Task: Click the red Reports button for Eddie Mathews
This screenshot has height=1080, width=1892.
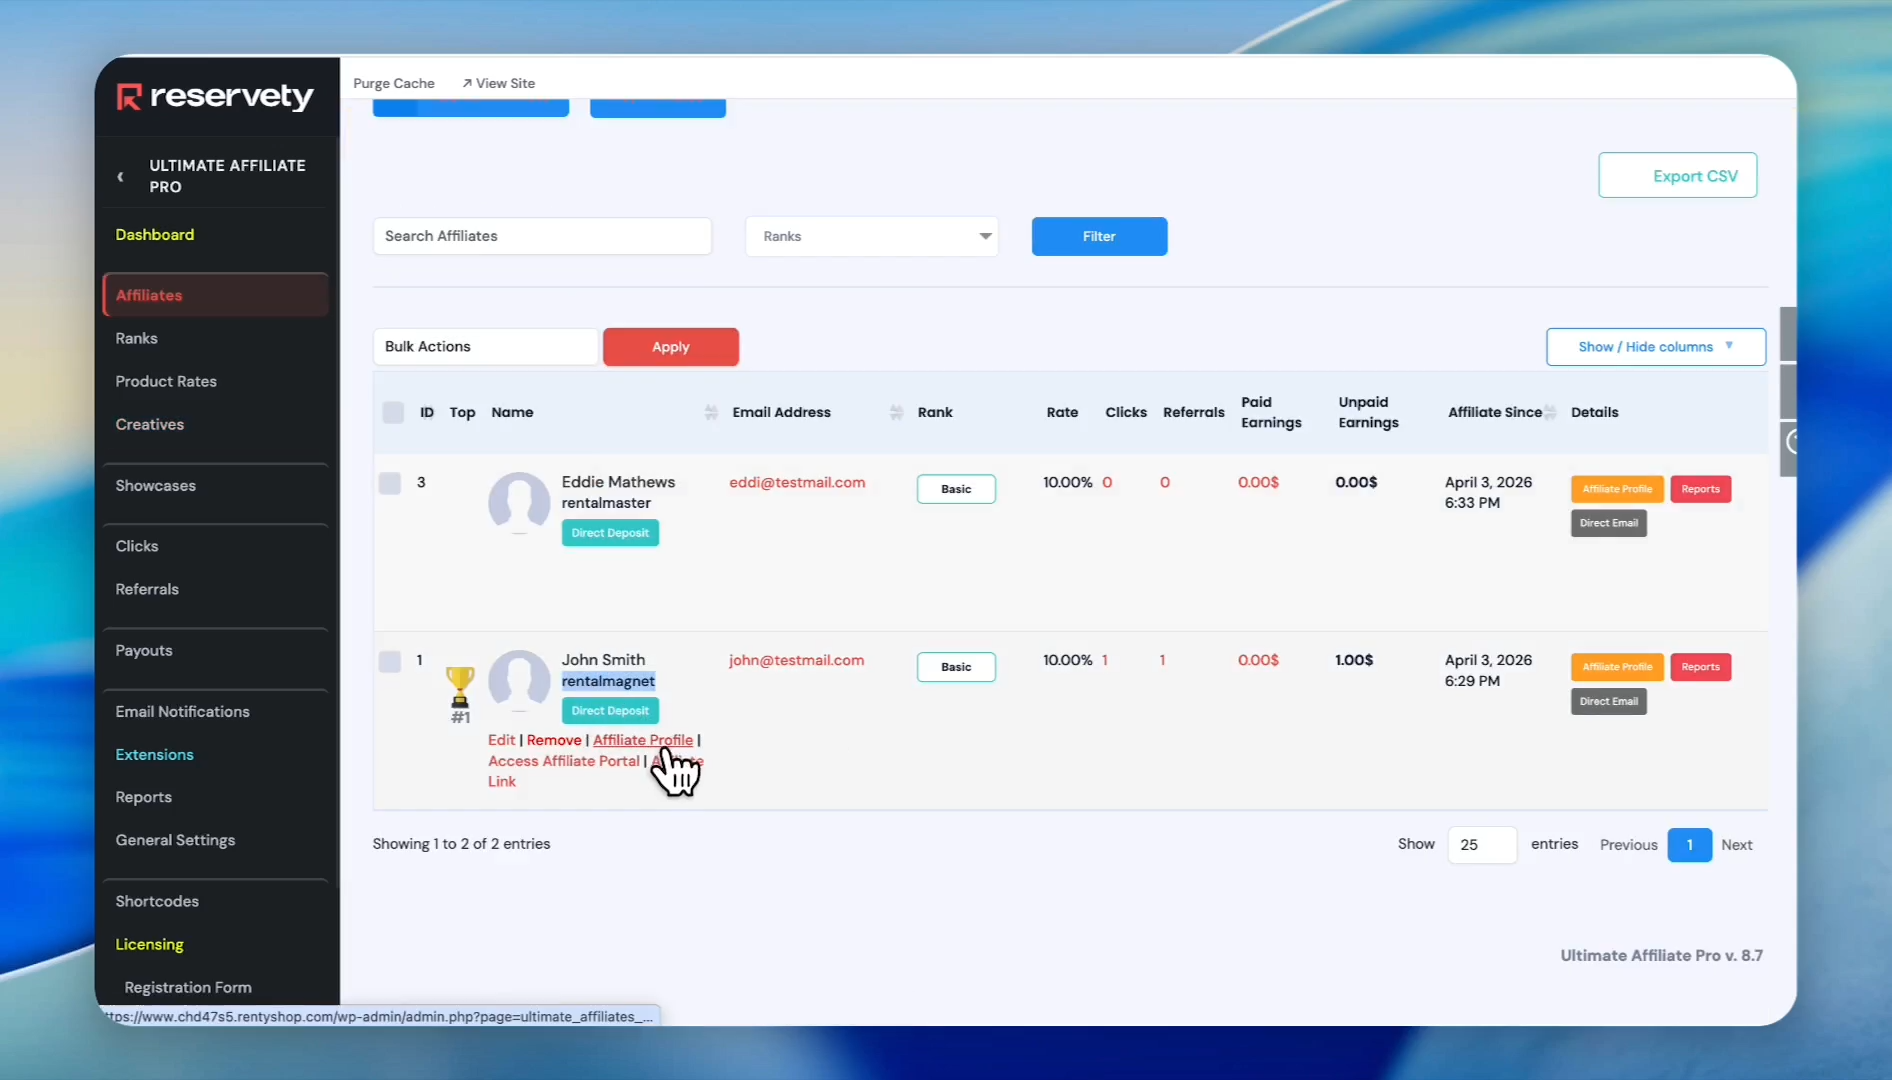Action: tap(1700, 489)
